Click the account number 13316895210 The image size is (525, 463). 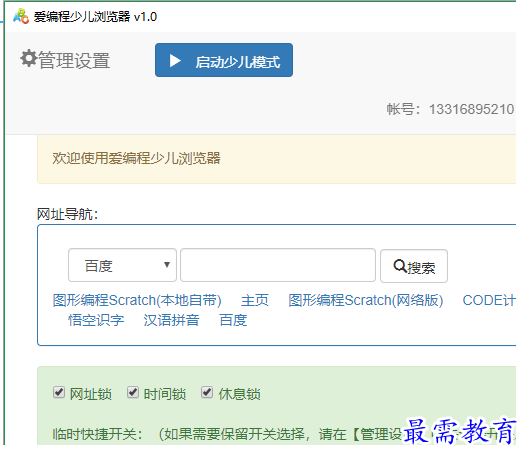coord(471,109)
